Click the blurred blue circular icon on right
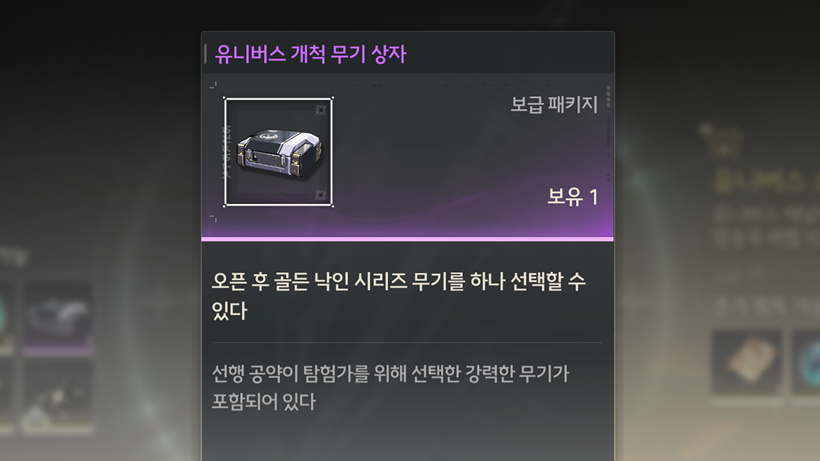Image resolution: width=820 pixels, height=461 pixels. (806, 362)
